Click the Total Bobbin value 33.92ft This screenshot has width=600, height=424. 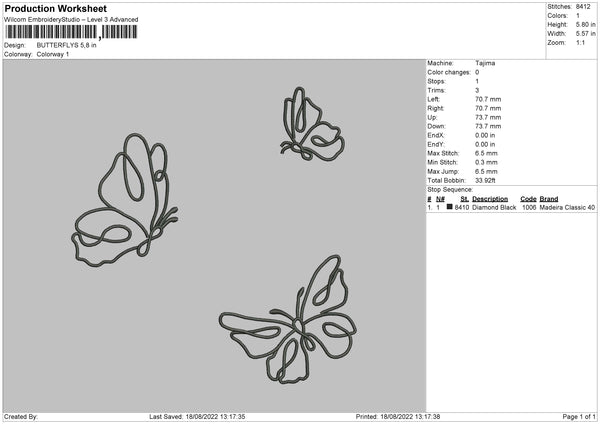tap(485, 180)
